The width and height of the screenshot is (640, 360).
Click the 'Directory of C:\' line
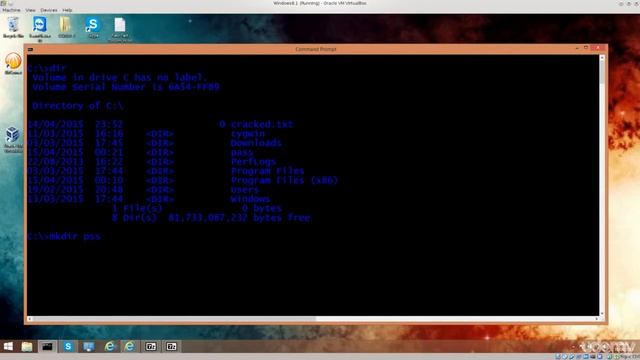[x=78, y=106]
